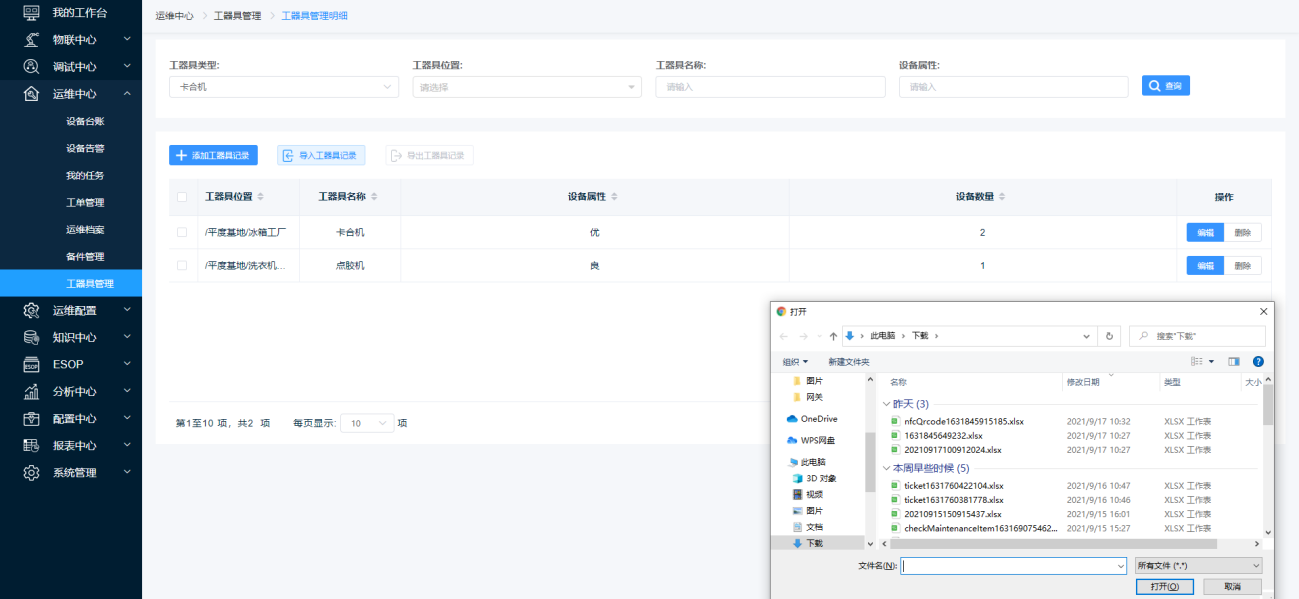Click the 物联中心 sidebar icon
This screenshot has width=1299, height=599.
pyautogui.click(x=31, y=39)
